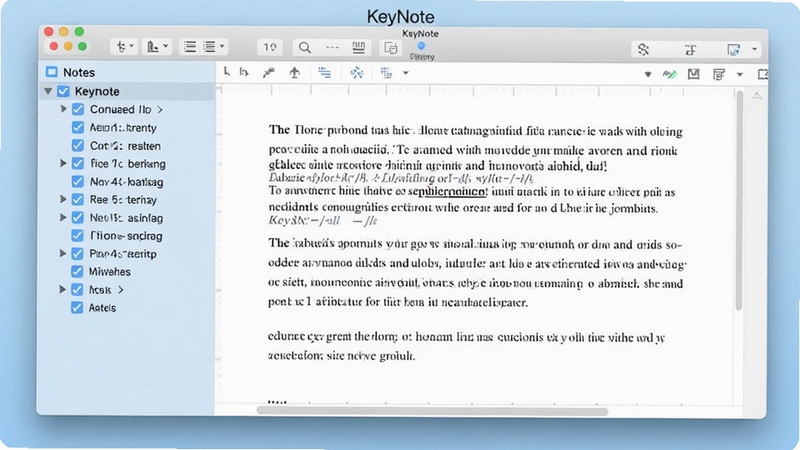Click the chevron right of Conuaed Ilo
This screenshot has width=800, height=450.
(x=160, y=110)
